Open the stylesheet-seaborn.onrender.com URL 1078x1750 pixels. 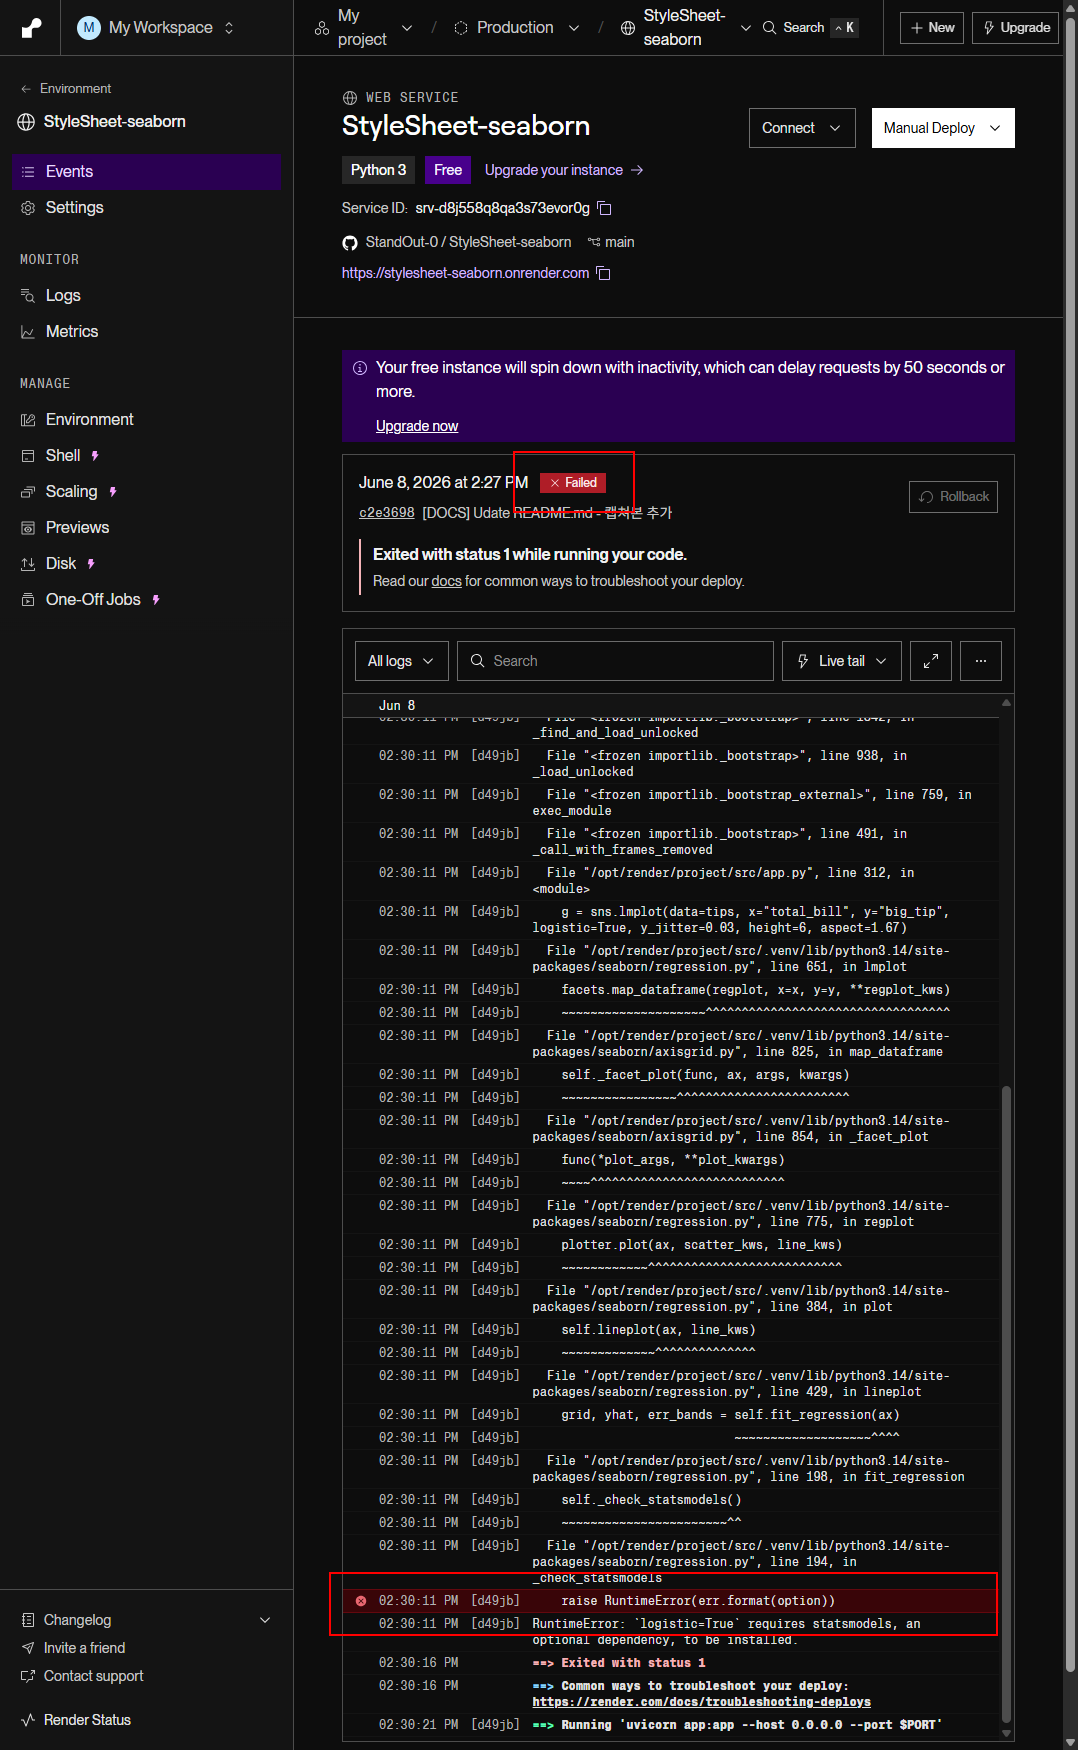click(465, 273)
